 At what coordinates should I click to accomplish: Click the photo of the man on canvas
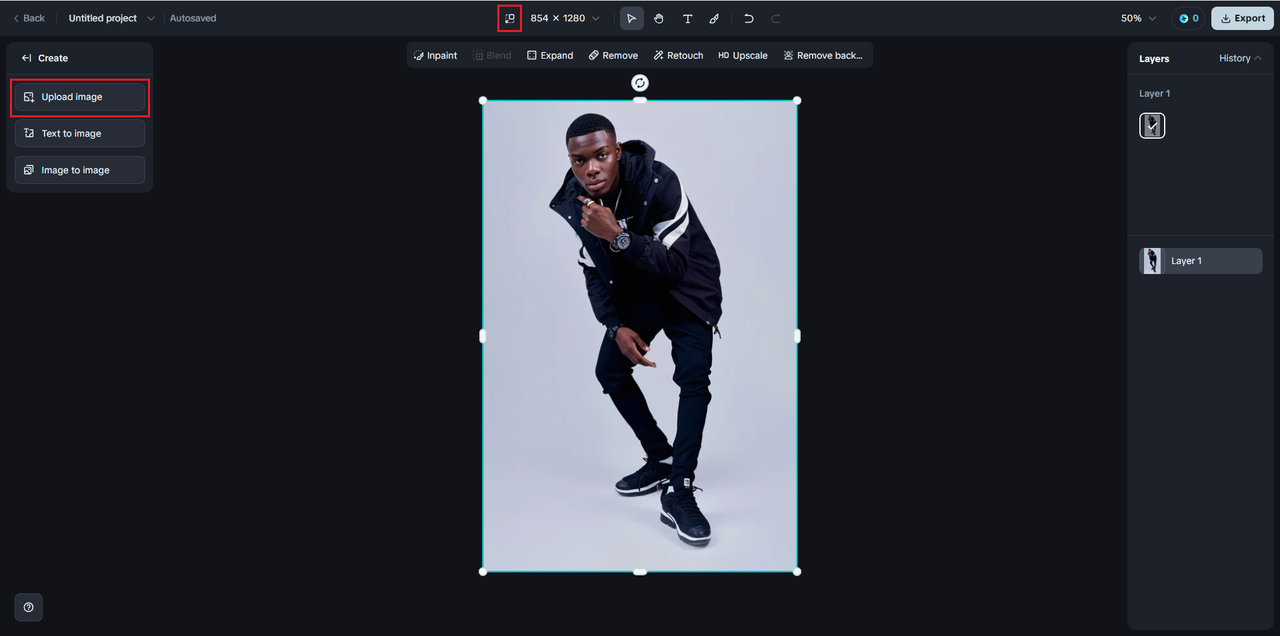[640, 336]
